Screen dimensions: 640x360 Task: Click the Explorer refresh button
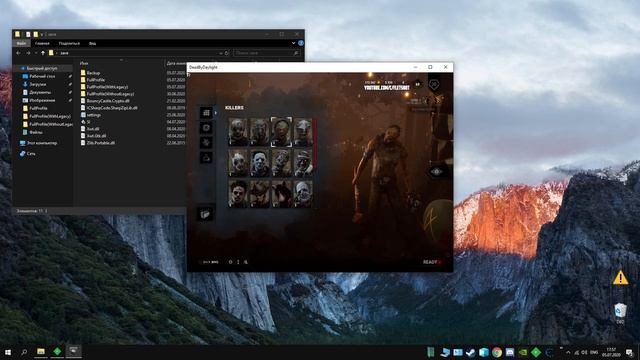227,53
